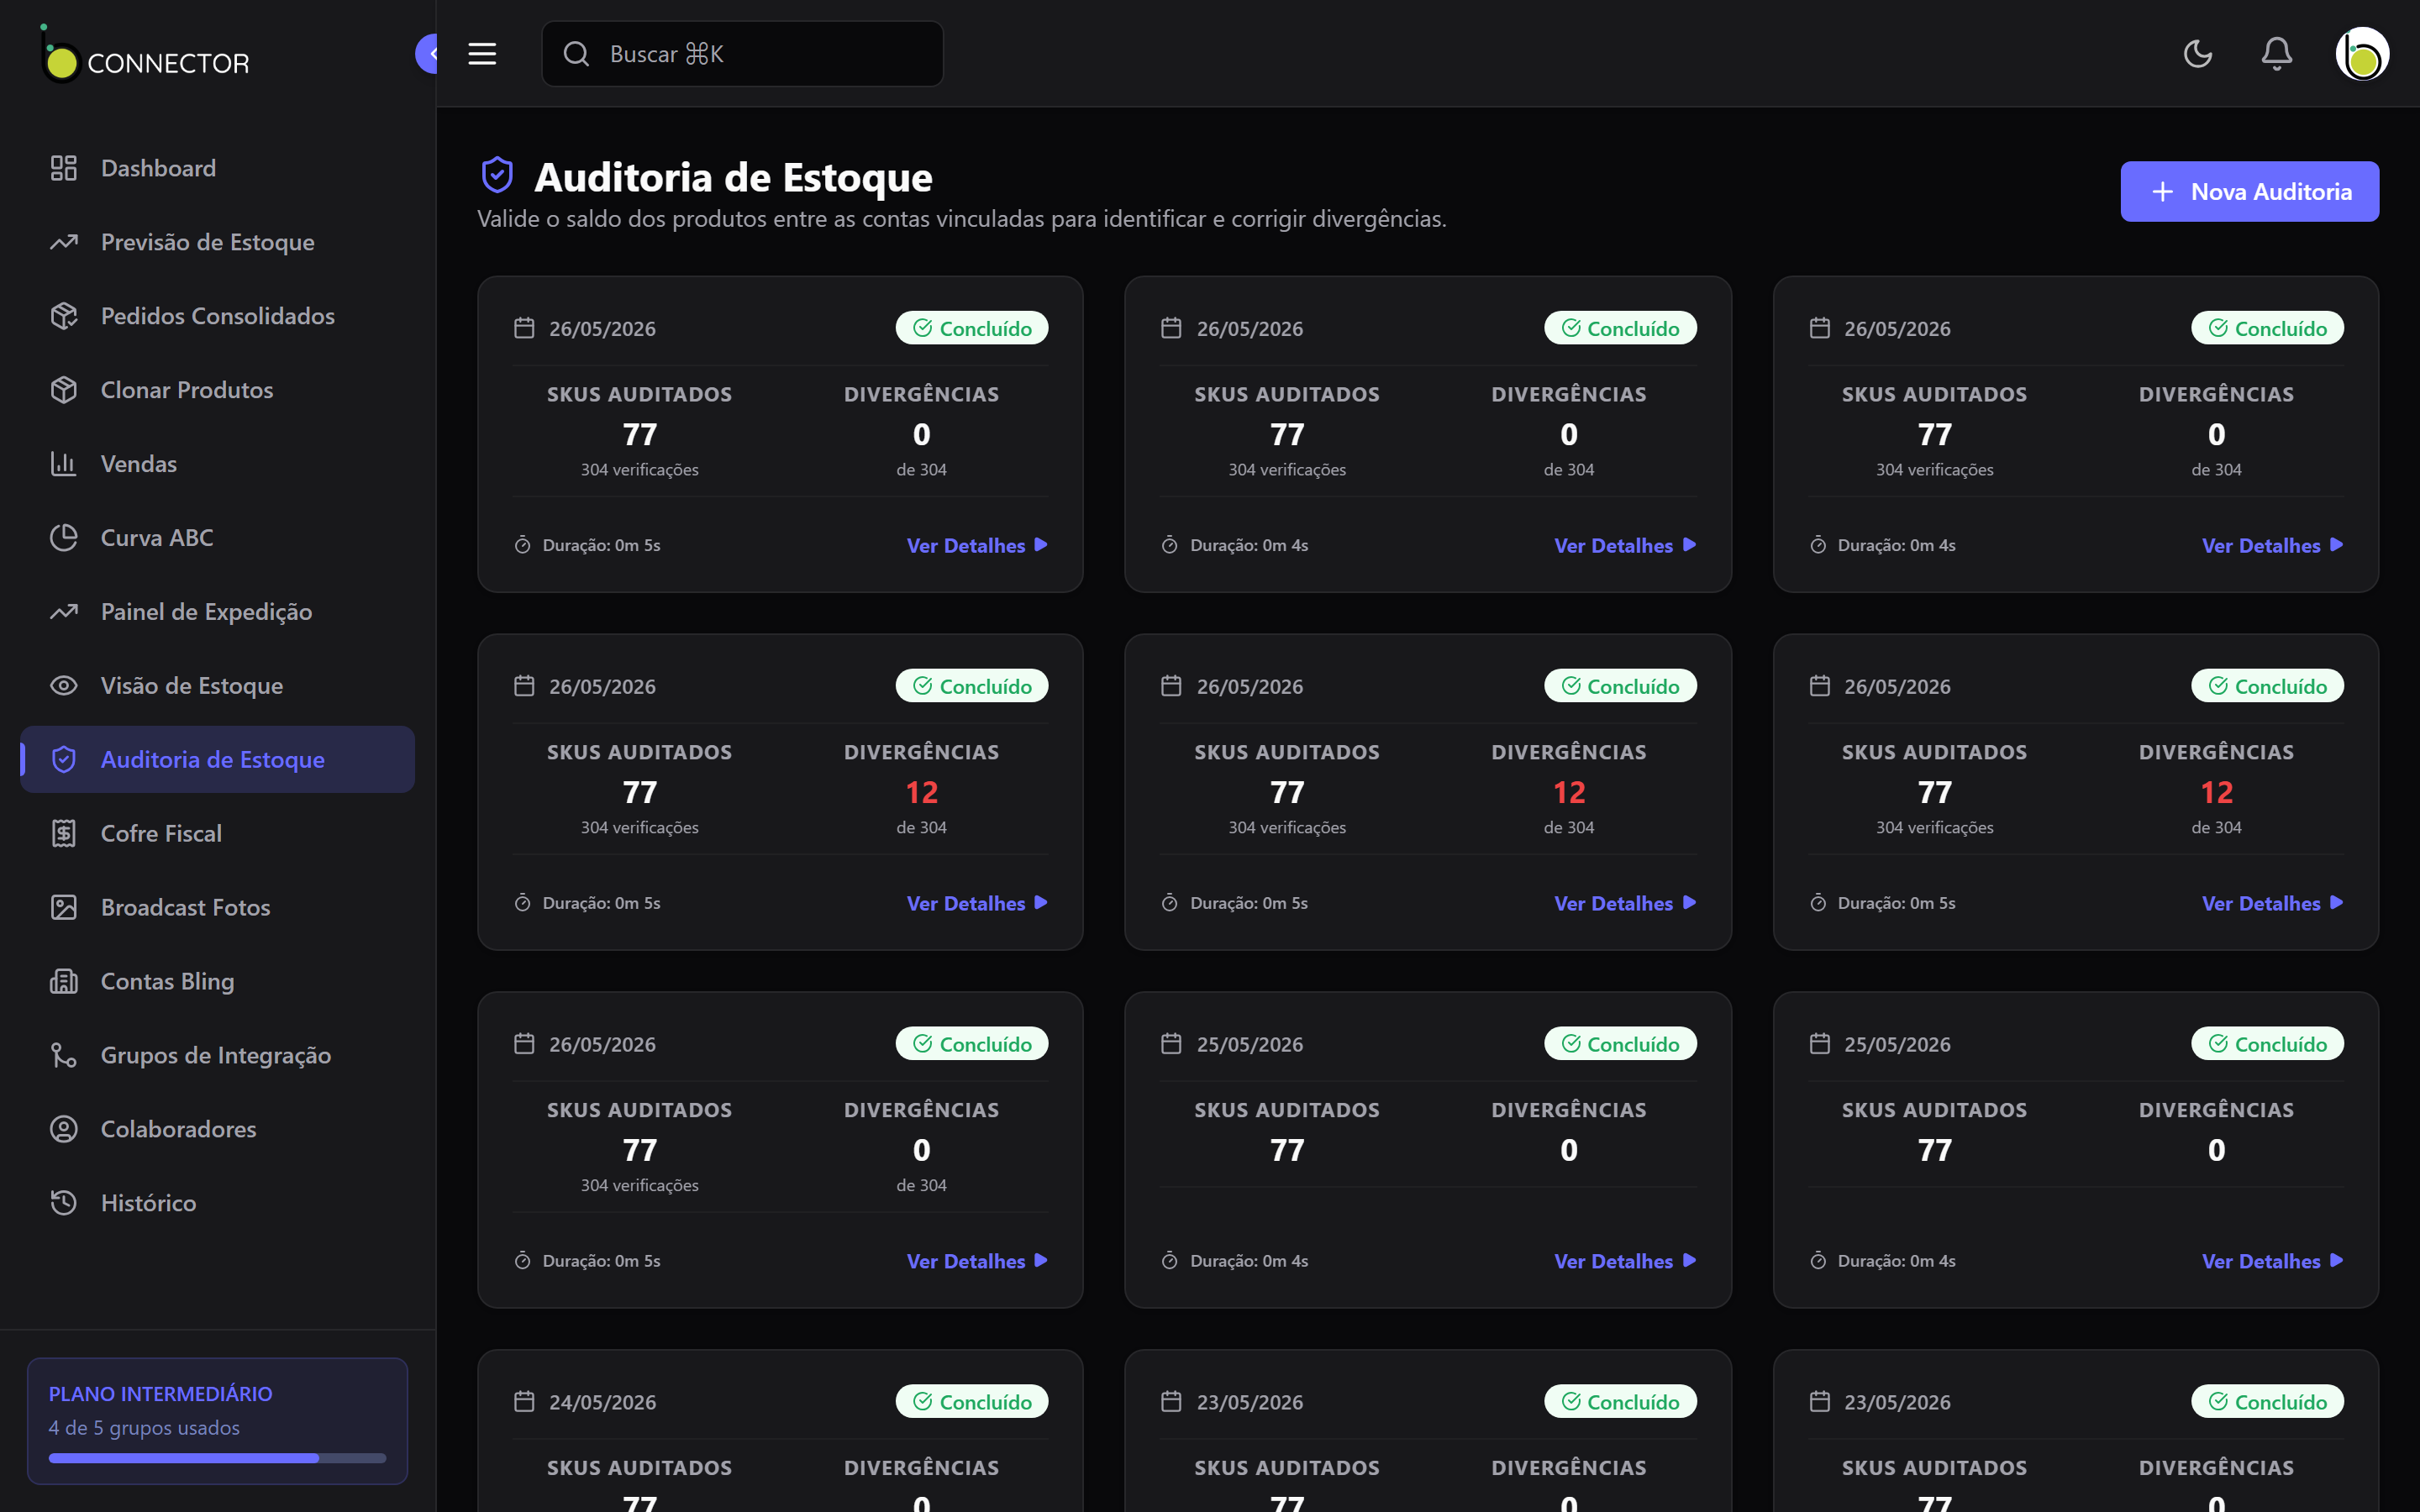2420x1512 pixels.
Task: Open the Dashboard grid icon
Action: point(64,168)
